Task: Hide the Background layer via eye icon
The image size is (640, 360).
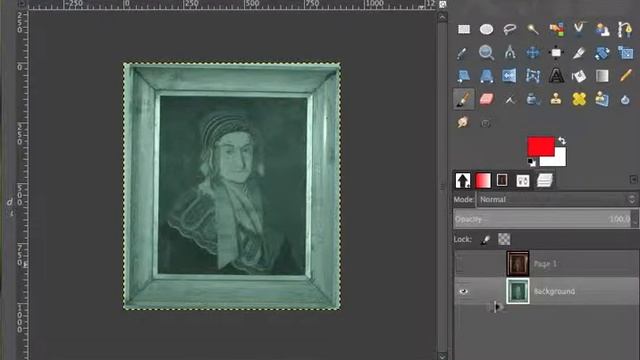Action: coord(463,291)
